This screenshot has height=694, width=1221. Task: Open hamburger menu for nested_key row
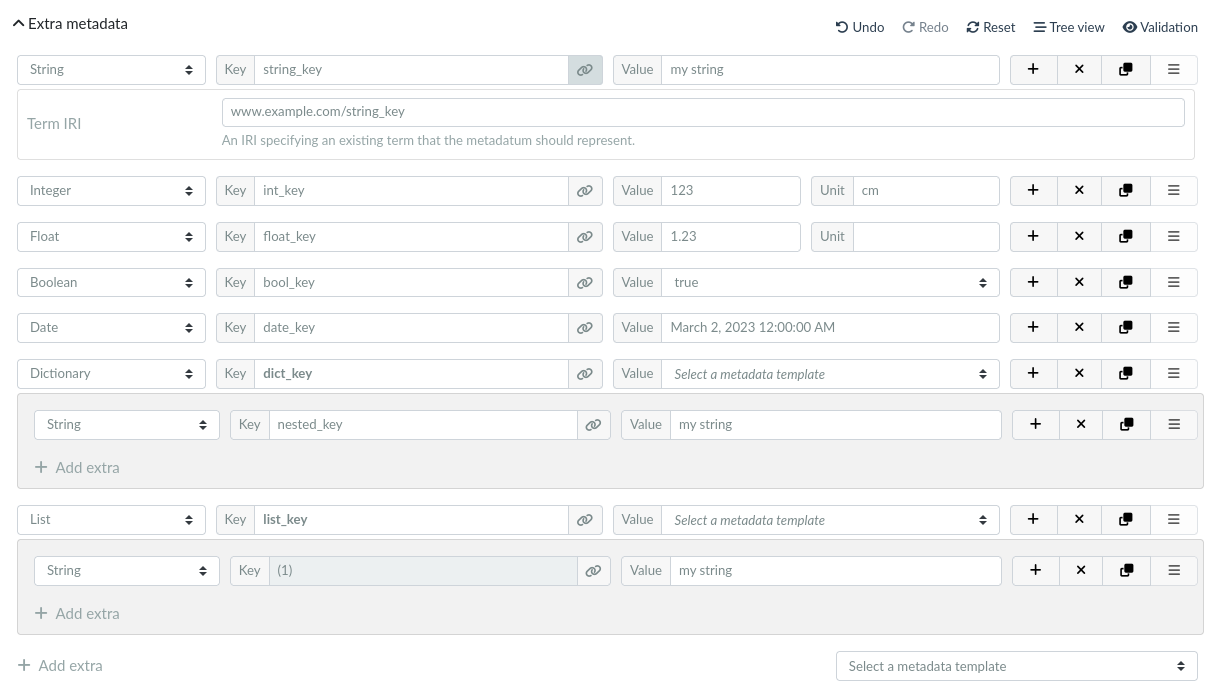coord(1174,424)
